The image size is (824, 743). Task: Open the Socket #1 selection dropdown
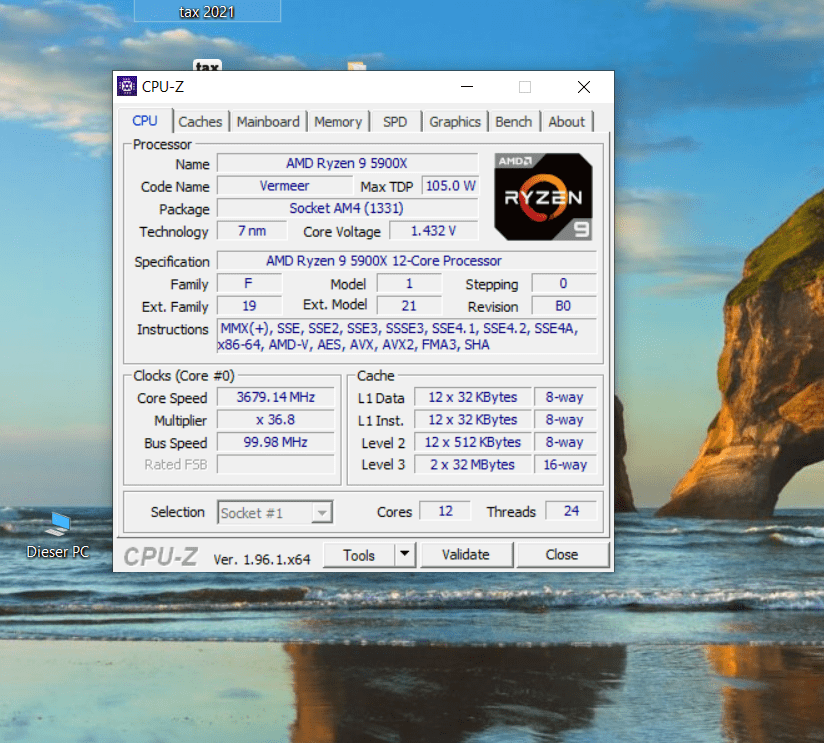(x=275, y=512)
